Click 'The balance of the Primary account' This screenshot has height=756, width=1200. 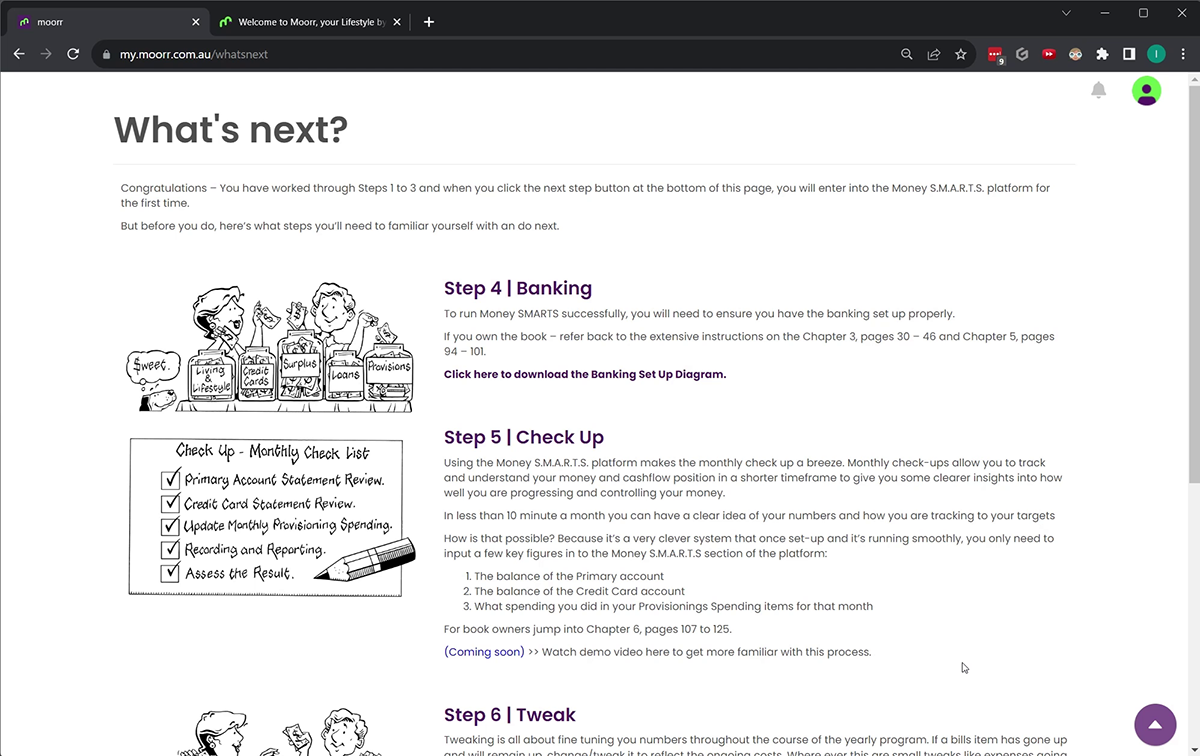tap(569, 576)
